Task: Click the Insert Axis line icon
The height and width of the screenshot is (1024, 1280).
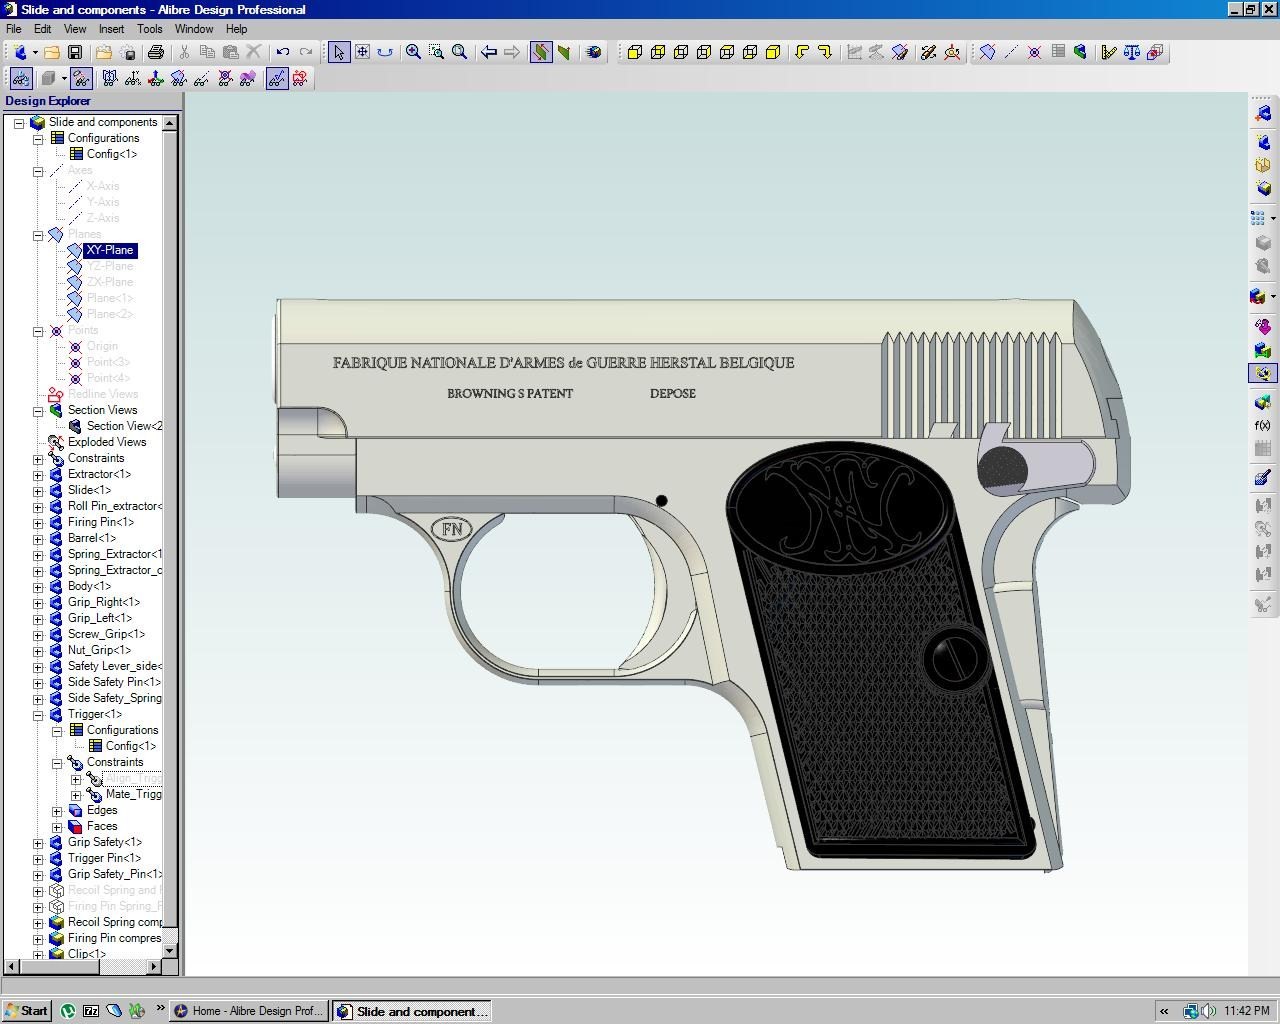Action: tap(1011, 52)
